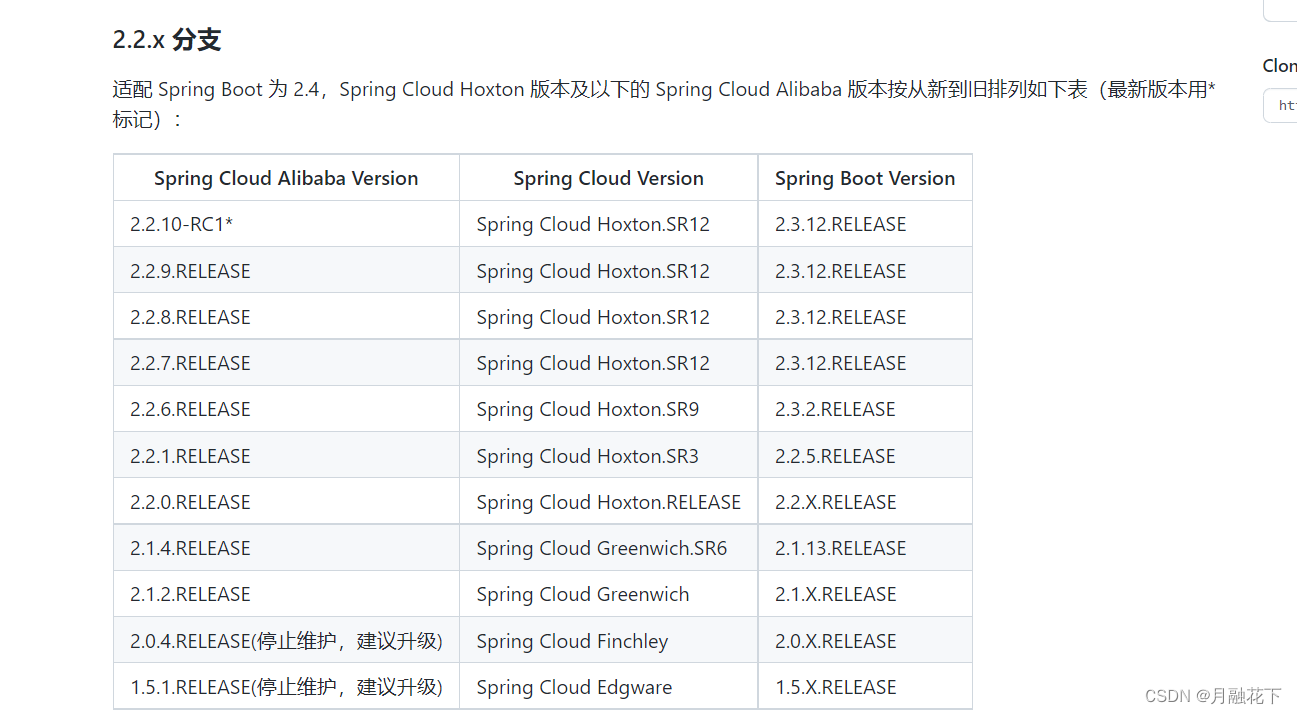1297x714 pixels.
Task: Click the "Spring Cloud Version" column header
Action: tap(608, 178)
